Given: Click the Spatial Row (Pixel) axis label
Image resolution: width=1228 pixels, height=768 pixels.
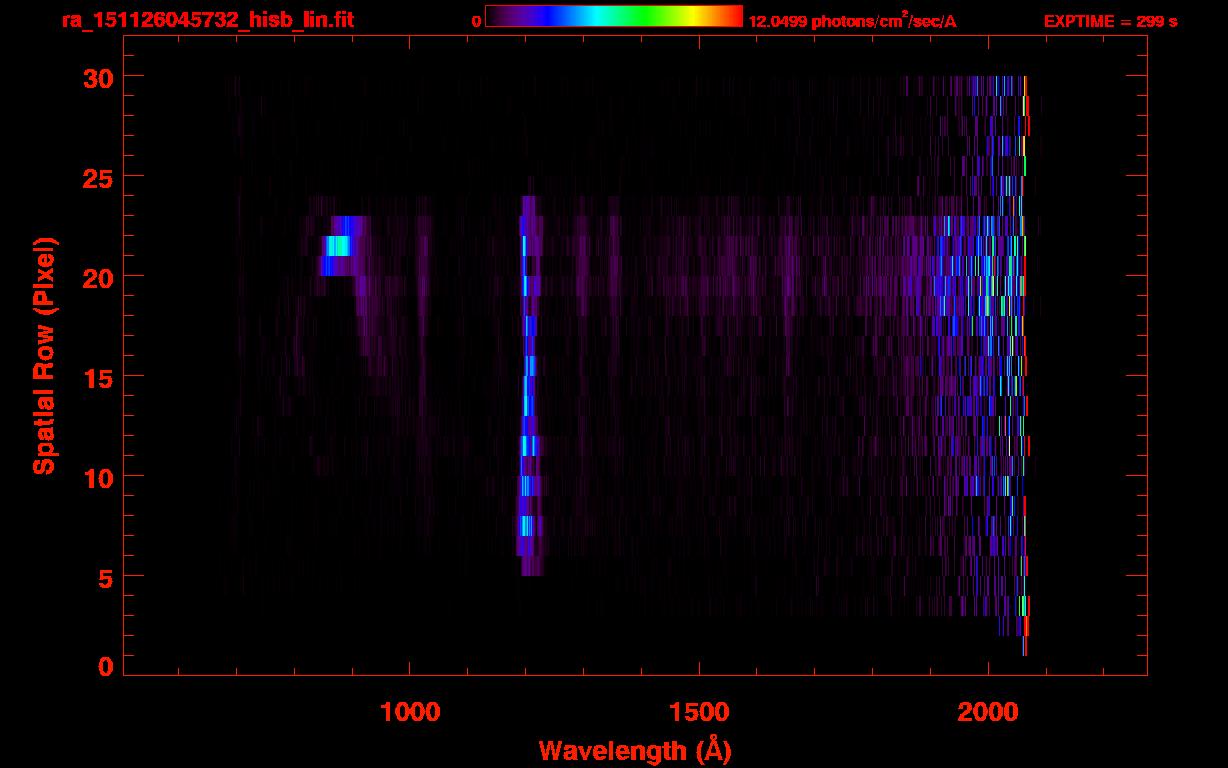Looking at the screenshot, I should (44, 356).
